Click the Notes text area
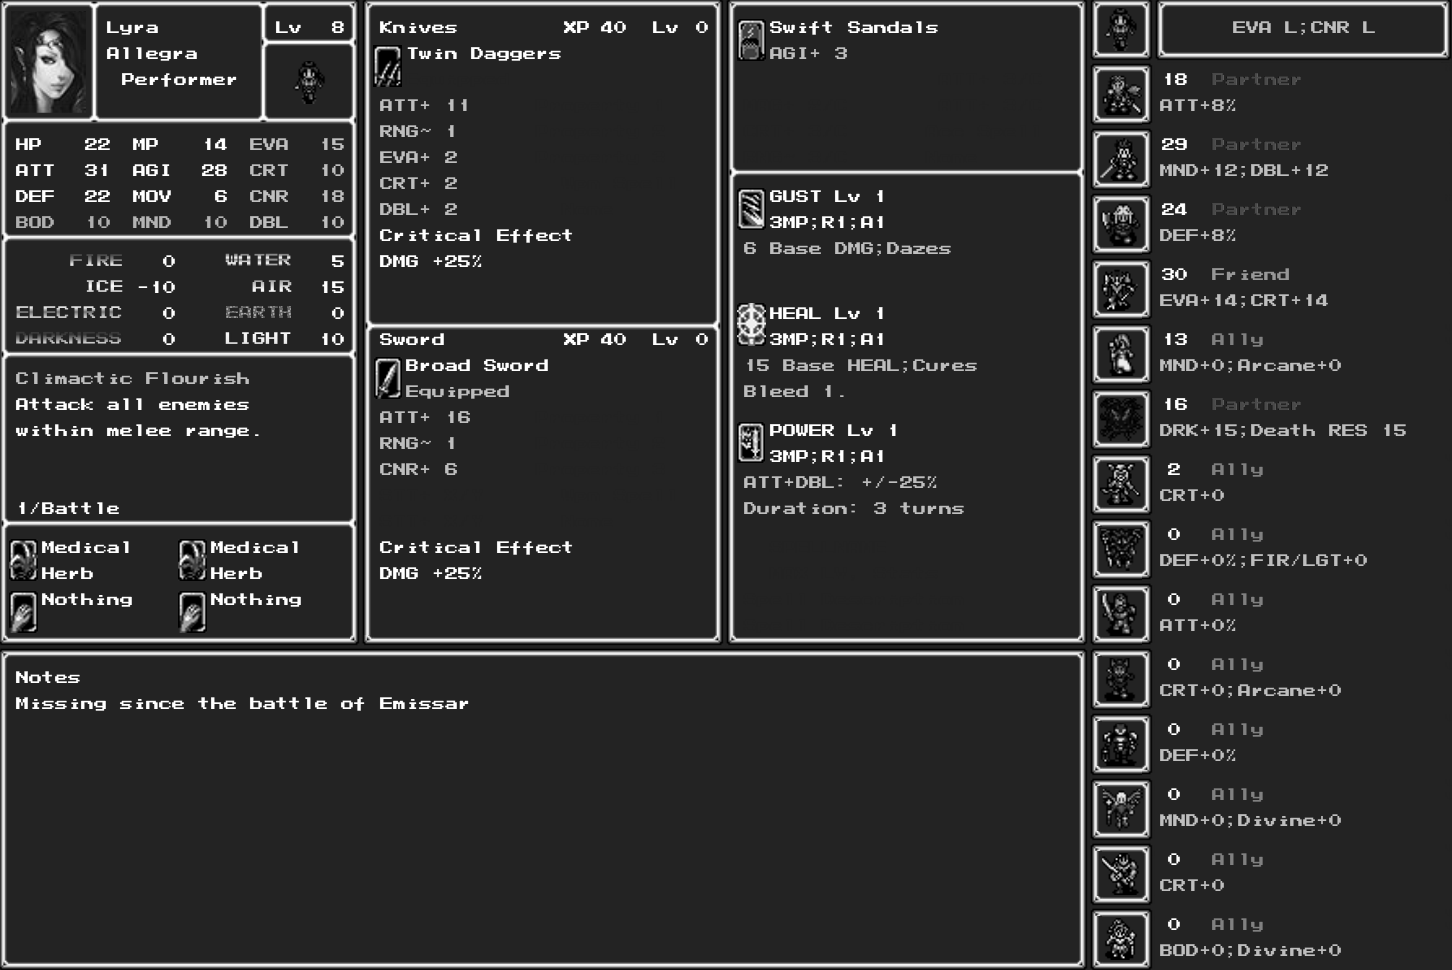The width and height of the screenshot is (1452, 970). [x=542, y=810]
